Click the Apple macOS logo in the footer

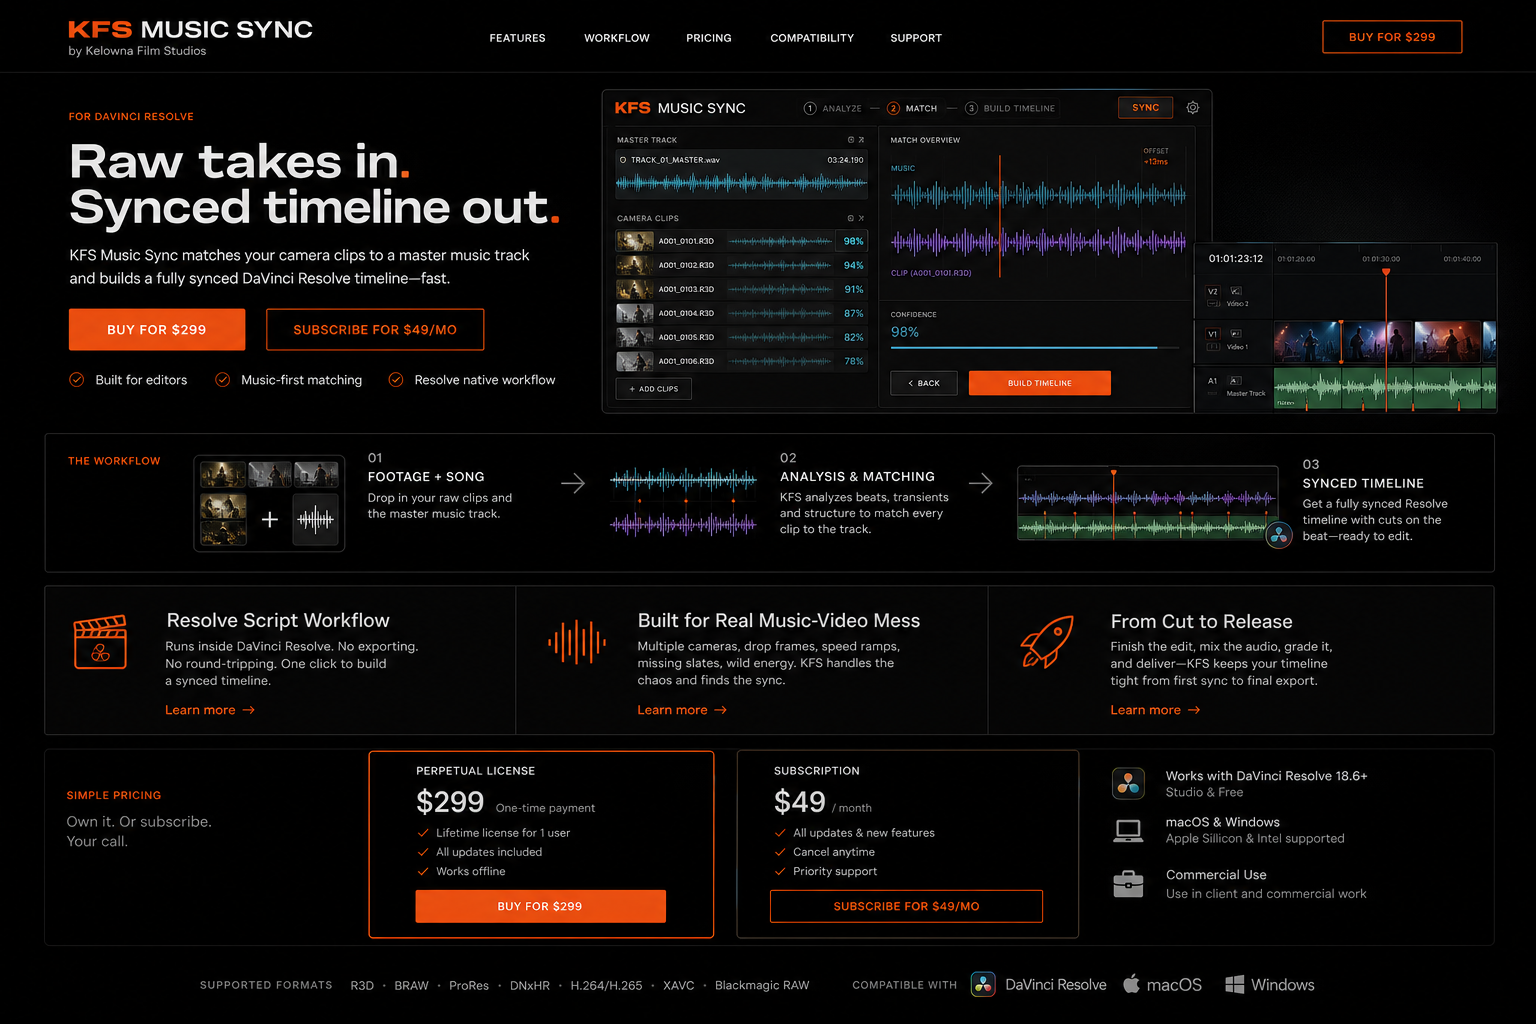(1131, 984)
